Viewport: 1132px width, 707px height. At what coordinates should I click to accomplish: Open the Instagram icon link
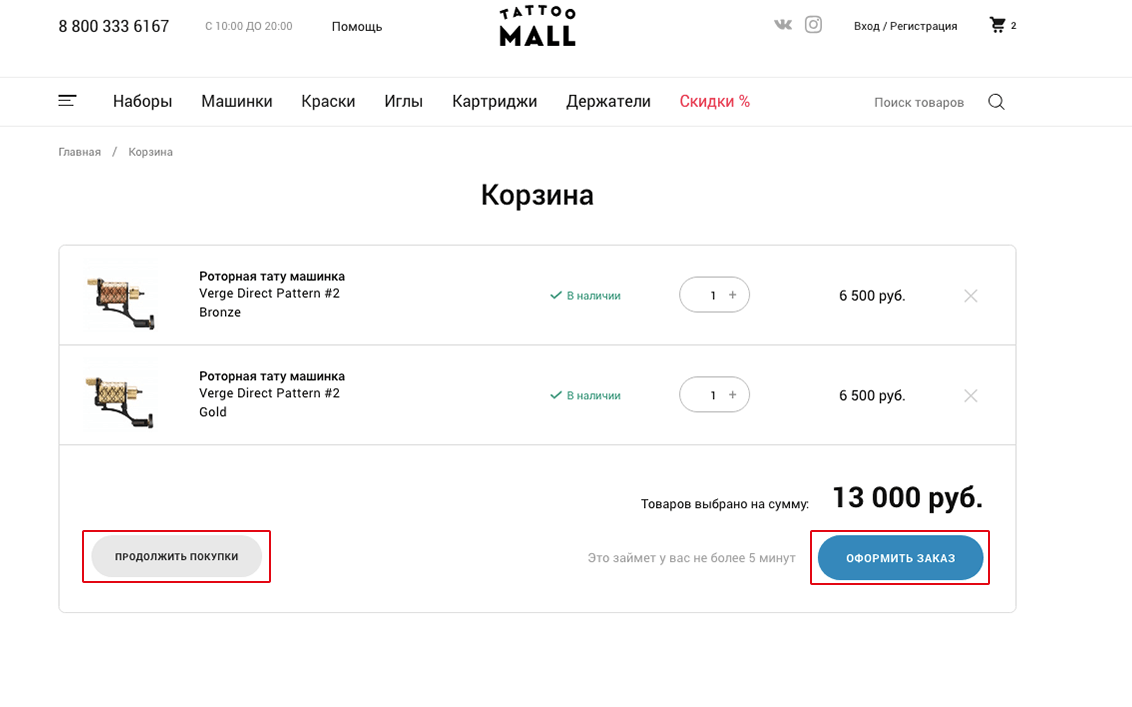click(813, 25)
